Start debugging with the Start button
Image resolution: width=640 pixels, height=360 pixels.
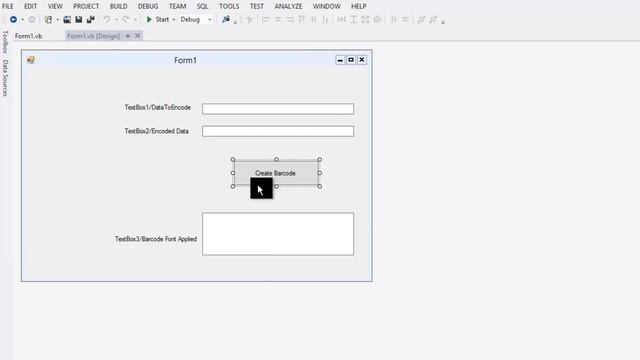coord(158,19)
